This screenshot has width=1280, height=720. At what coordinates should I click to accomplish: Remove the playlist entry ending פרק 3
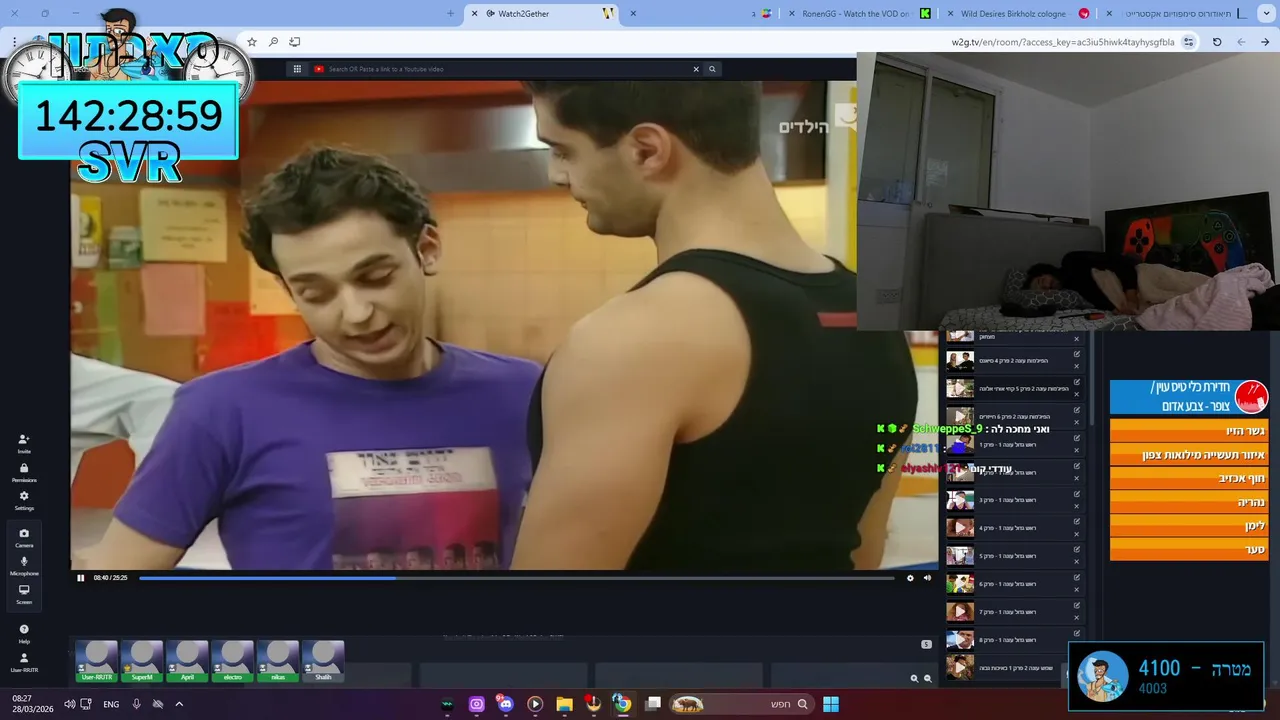pos(1077,505)
